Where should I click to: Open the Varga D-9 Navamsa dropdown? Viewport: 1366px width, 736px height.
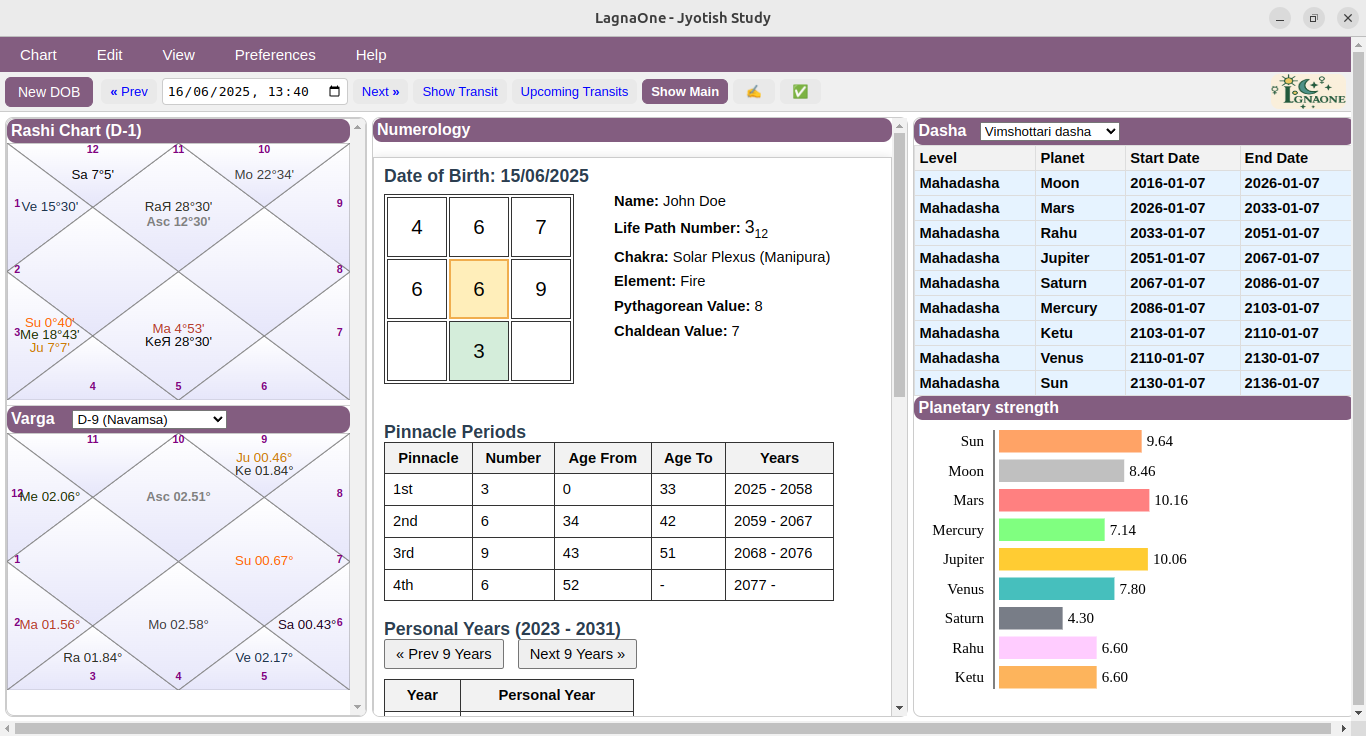150,419
